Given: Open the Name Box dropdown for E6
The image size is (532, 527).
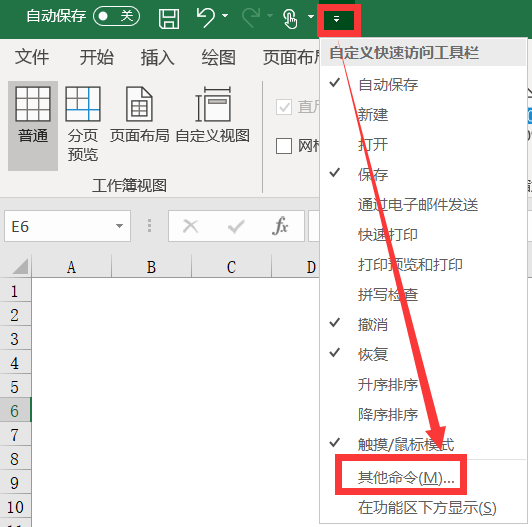Looking at the screenshot, I should pyautogui.click(x=119, y=226).
